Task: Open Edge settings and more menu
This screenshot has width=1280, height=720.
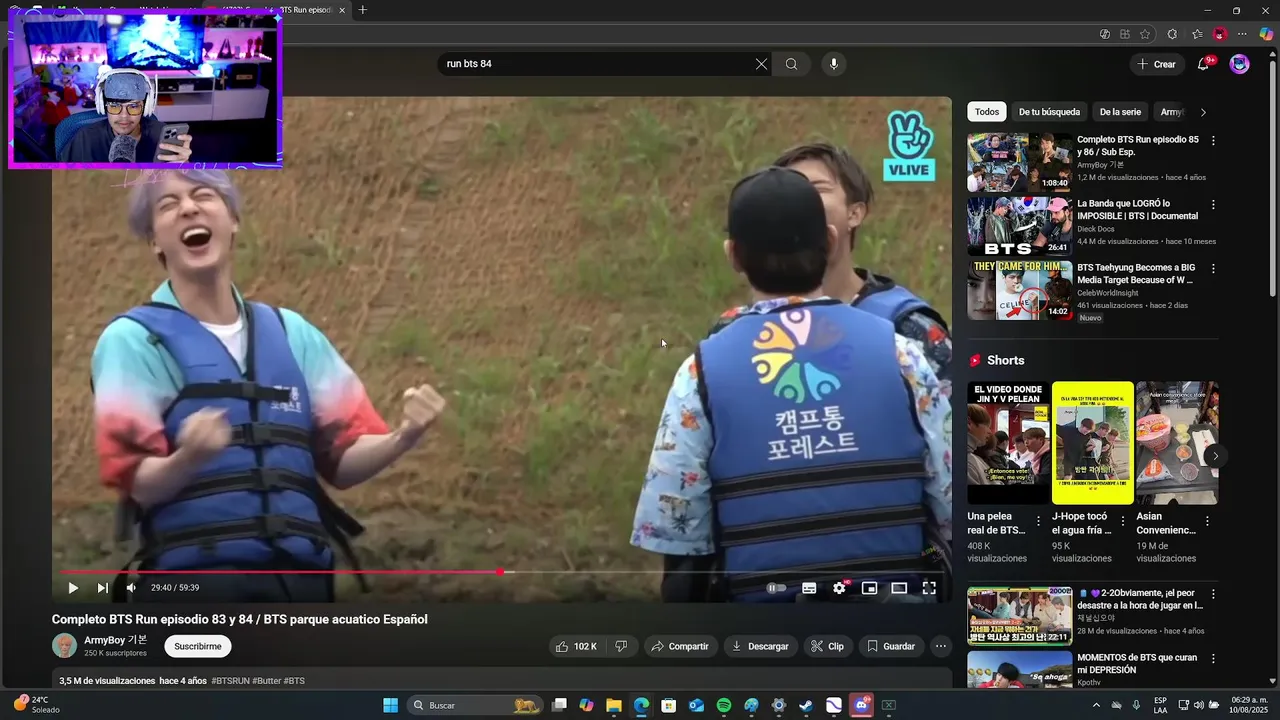Action: click(1243, 34)
